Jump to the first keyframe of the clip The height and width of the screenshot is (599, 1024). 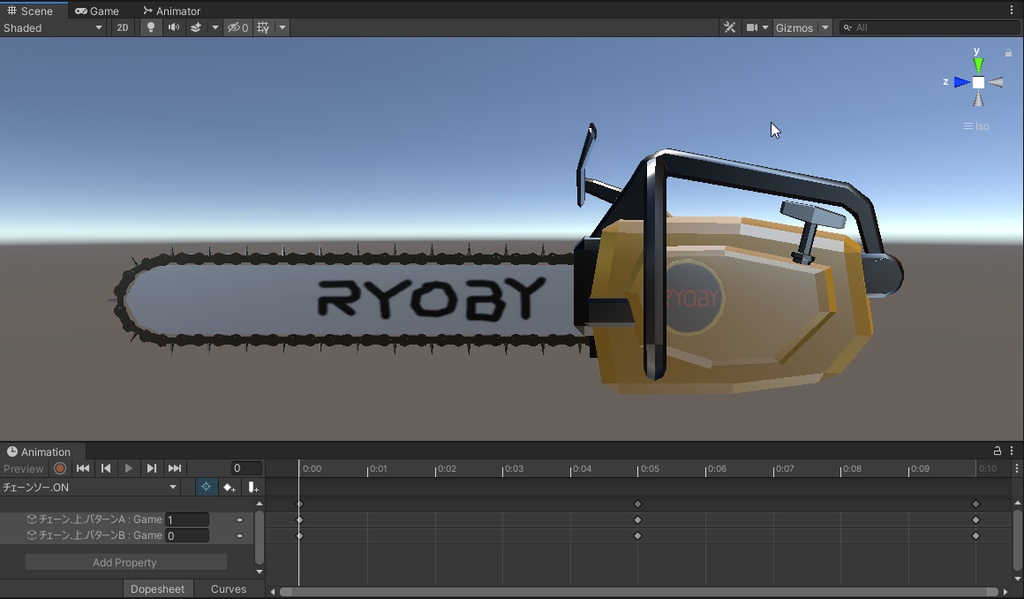point(83,468)
